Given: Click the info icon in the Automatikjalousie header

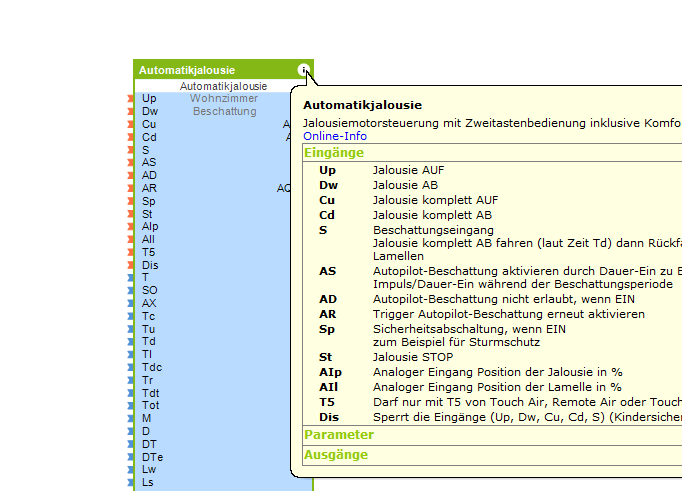Looking at the screenshot, I should [303, 70].
